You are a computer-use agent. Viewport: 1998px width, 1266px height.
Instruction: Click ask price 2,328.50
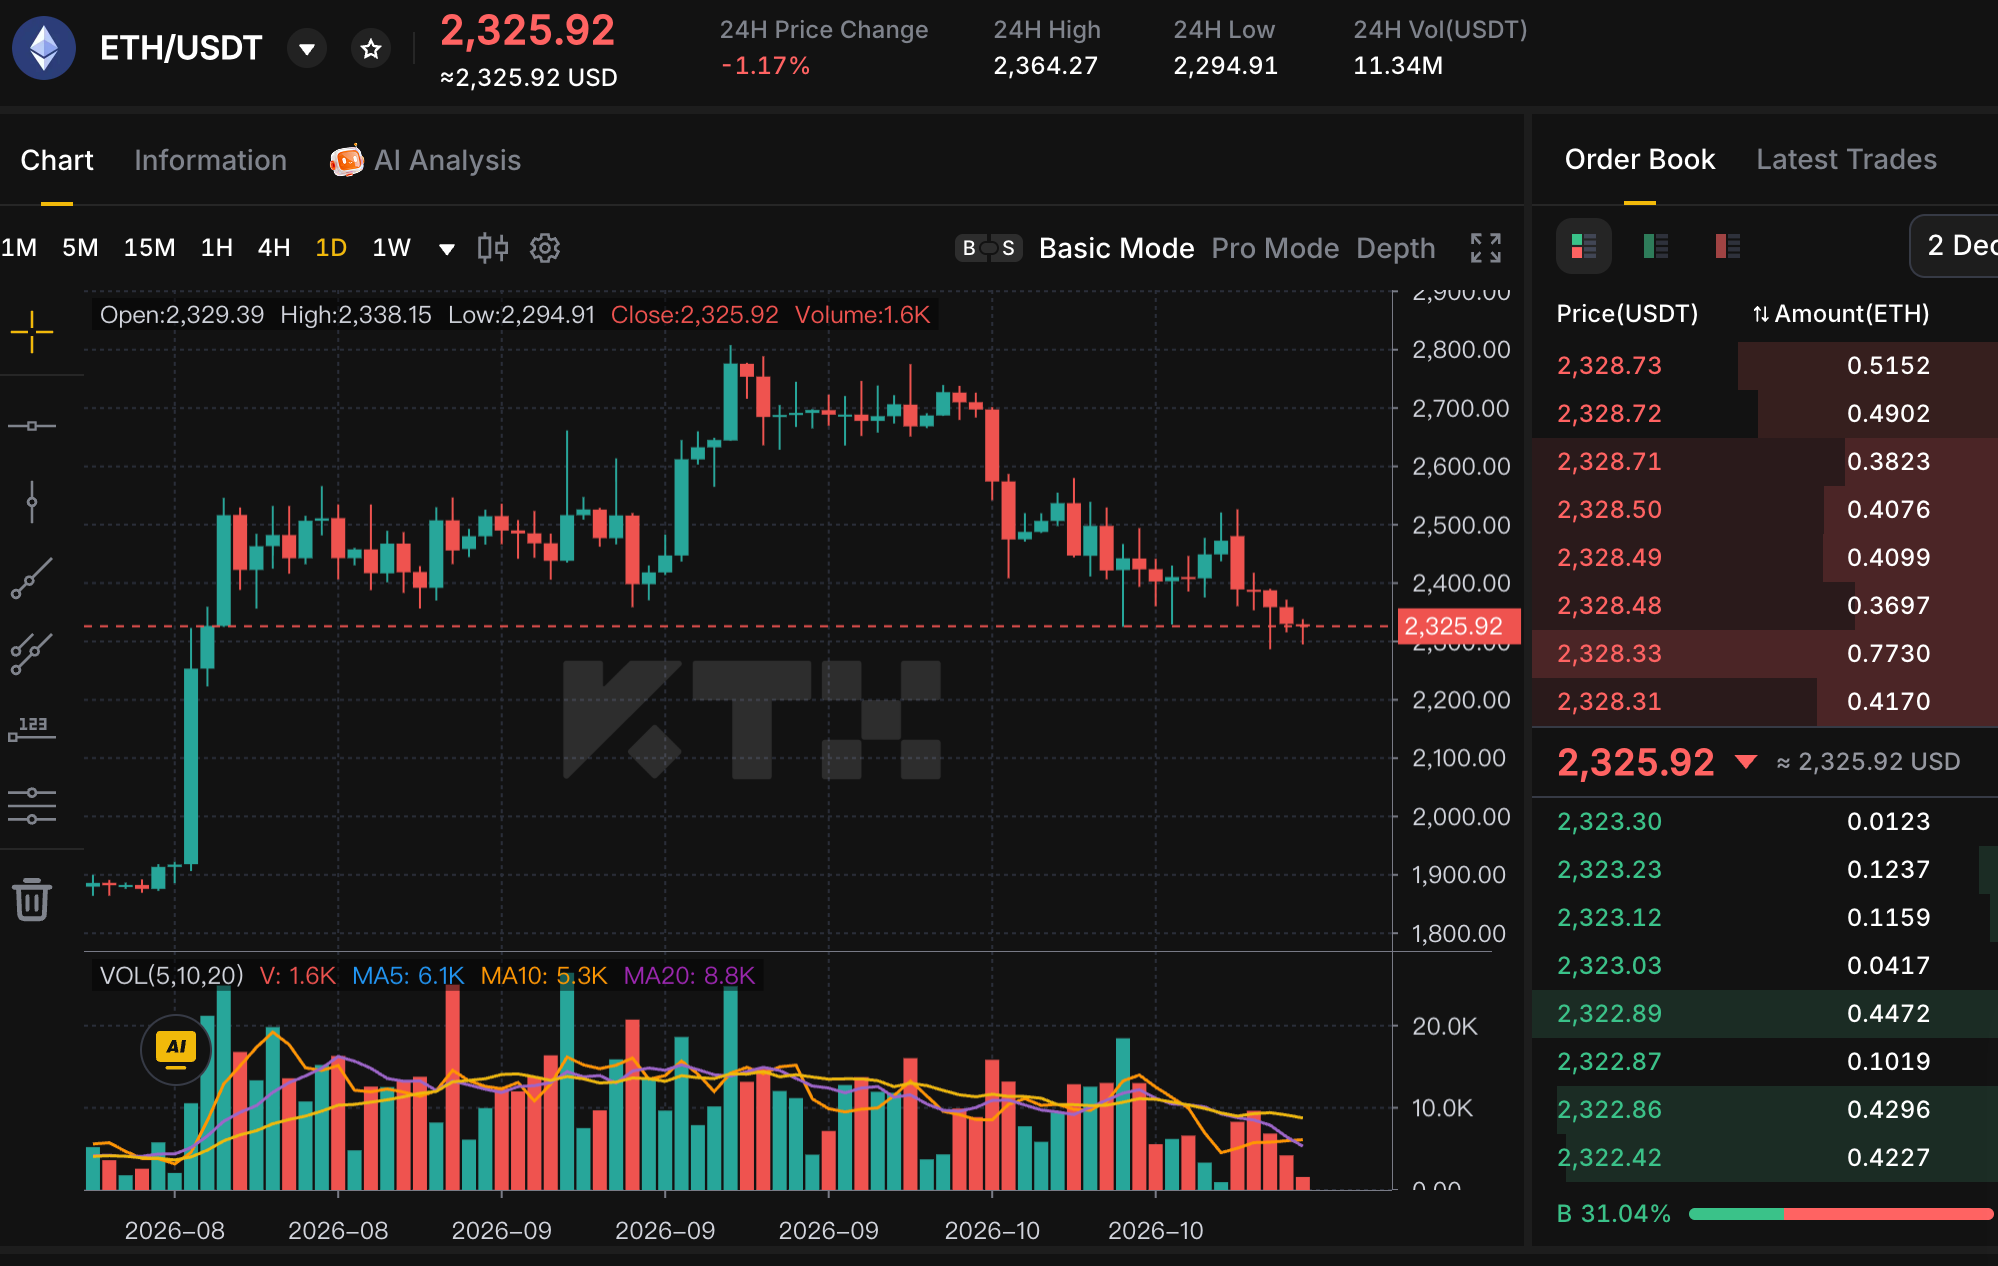tap(1609, 509)
